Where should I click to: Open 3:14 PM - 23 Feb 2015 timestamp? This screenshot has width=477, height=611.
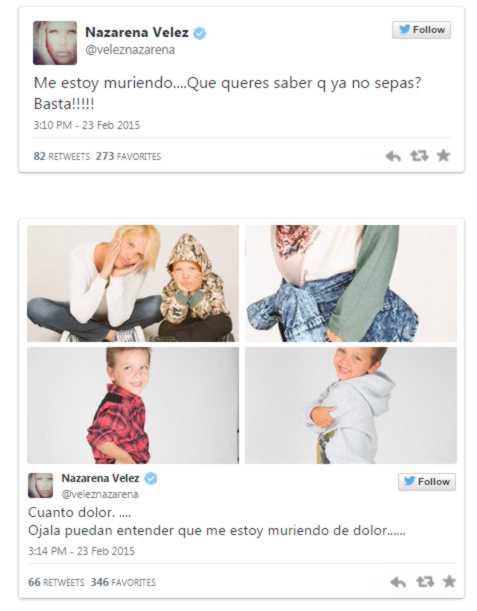(x=81, y=551)
